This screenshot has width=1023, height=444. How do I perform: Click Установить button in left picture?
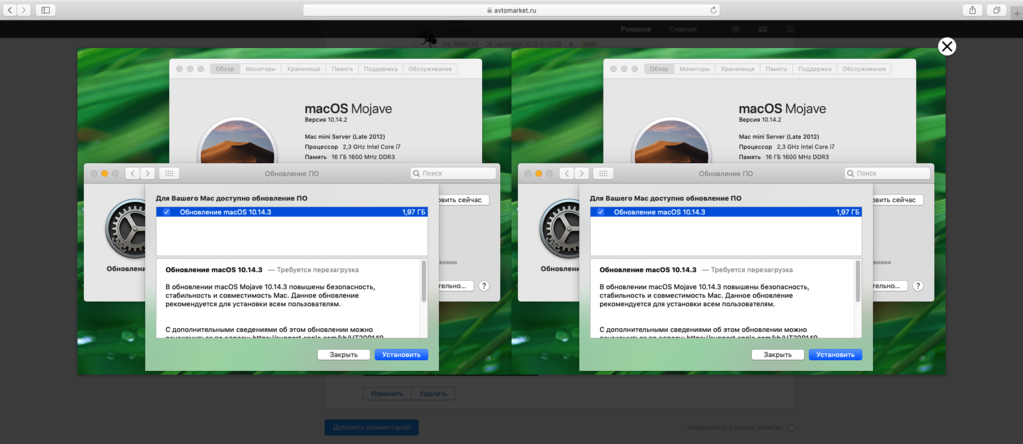point(401,355)
